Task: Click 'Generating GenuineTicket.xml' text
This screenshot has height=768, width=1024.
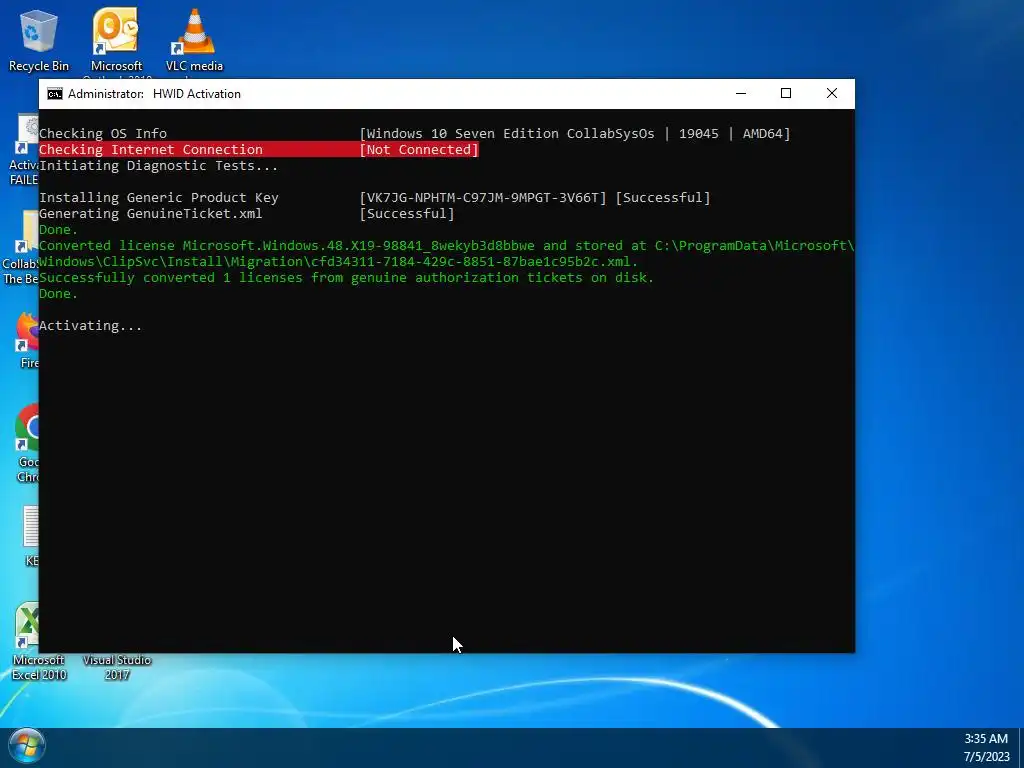Action: pos(151,214)
